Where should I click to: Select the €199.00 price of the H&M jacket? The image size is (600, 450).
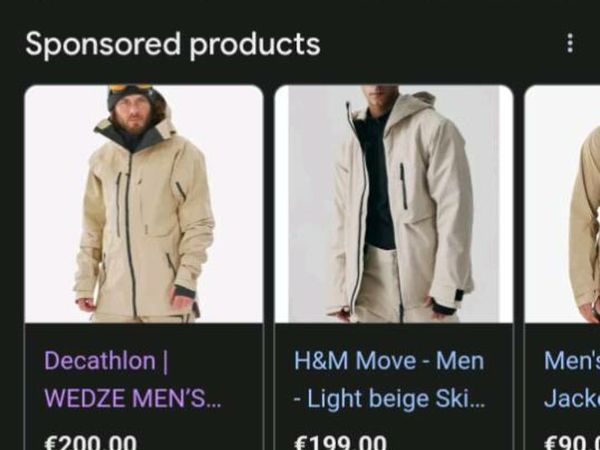click(x=340, y=442)
